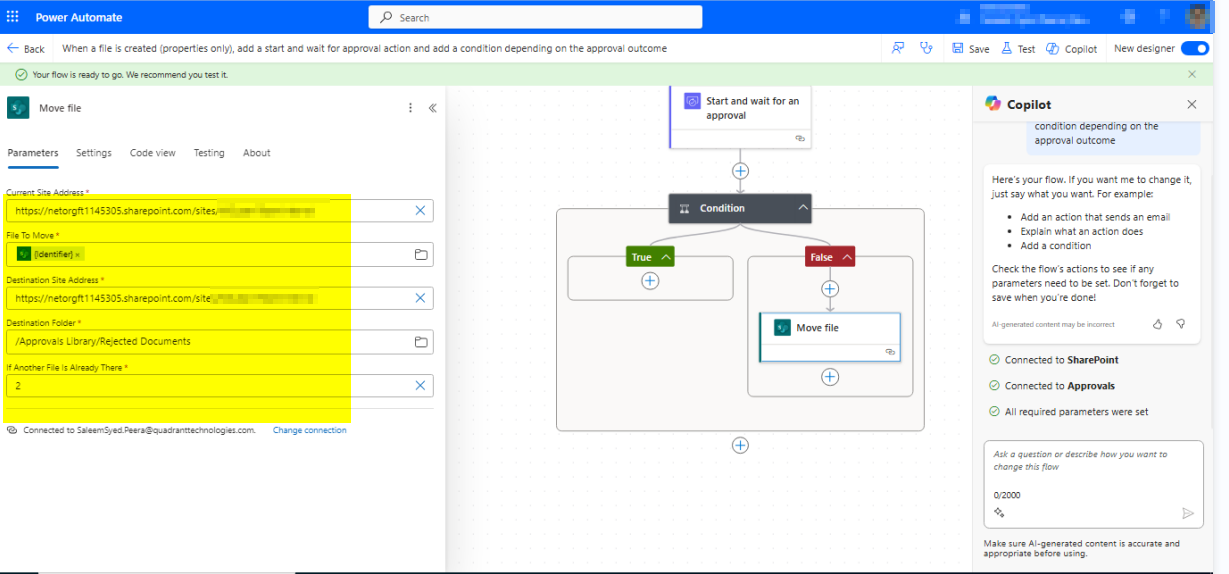Click the Search box in top bar
1229x574 pixels.
point(535,17)
